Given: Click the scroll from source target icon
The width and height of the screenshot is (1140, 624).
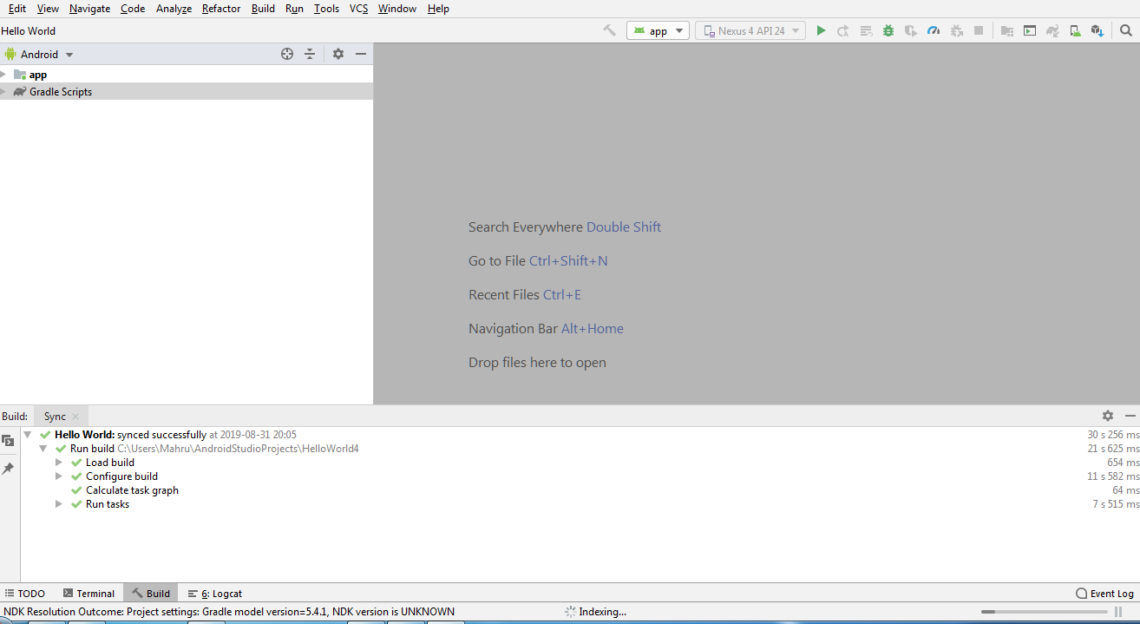Looking at the screenshot, I should 287,54.
